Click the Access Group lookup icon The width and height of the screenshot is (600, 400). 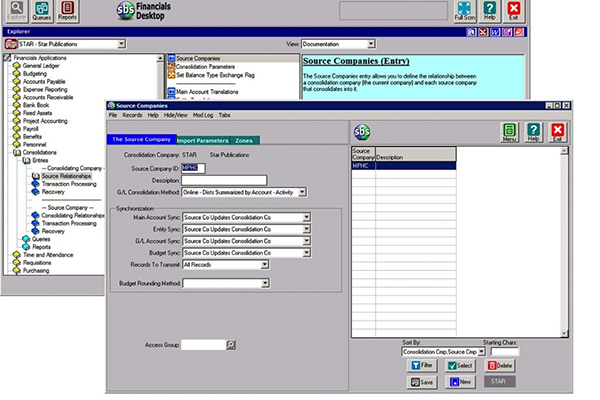point(231,345)
